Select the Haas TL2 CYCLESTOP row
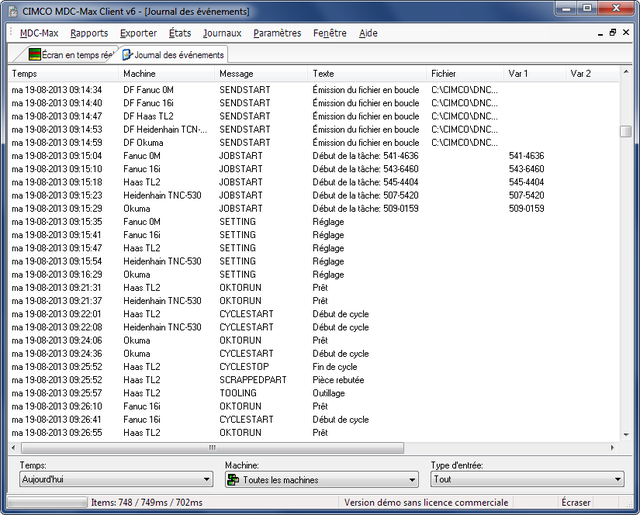The height and width of the screenshot is (515, 640). (313, 367)
